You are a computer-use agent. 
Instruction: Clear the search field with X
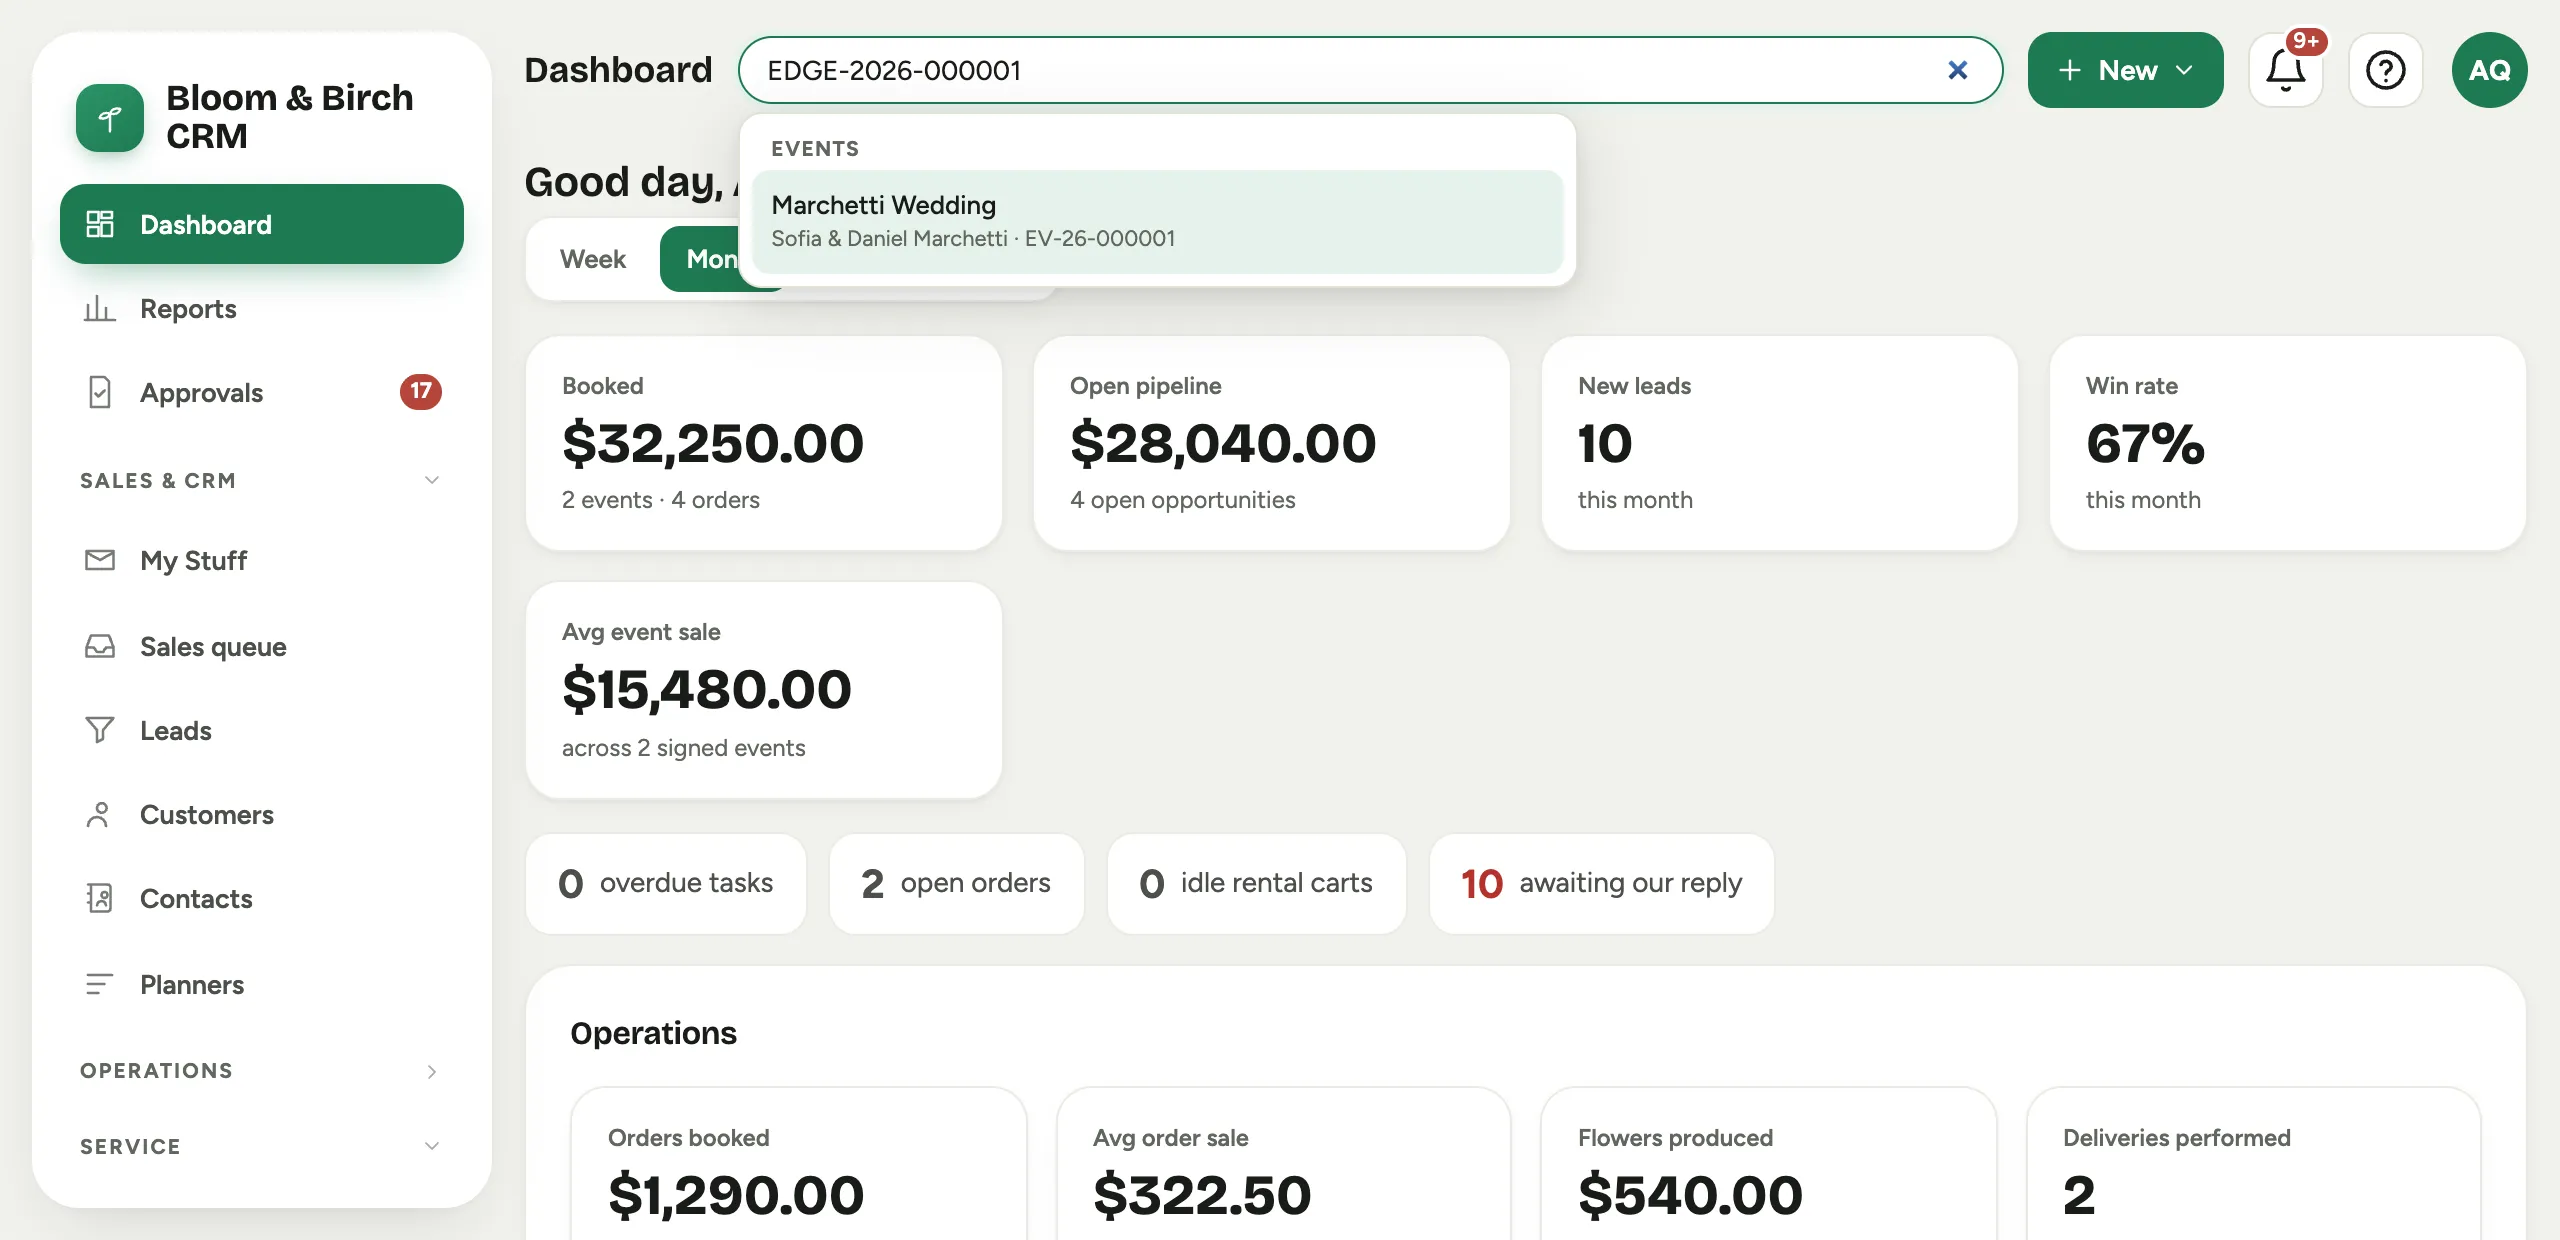[1958, 70]
